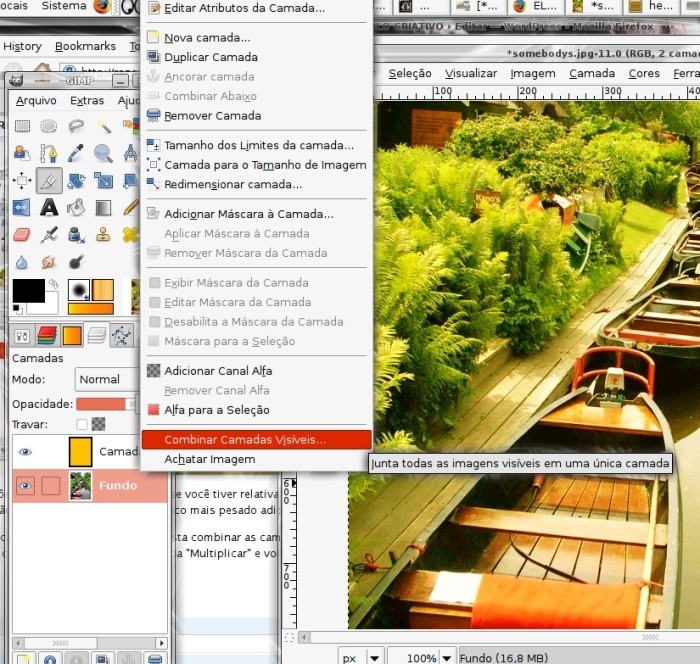Select the Move tool
Image resolution: width=700 pixels, height=664 pixels.
tap(22, 180)
